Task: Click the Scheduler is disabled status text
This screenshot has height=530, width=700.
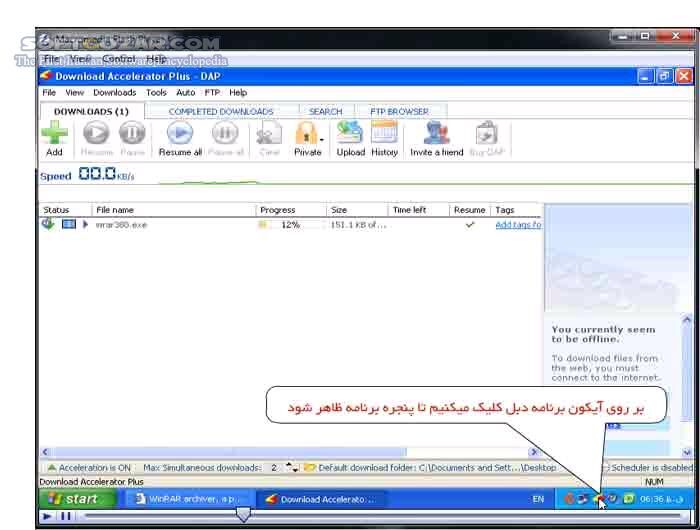Action: point(651,467)
